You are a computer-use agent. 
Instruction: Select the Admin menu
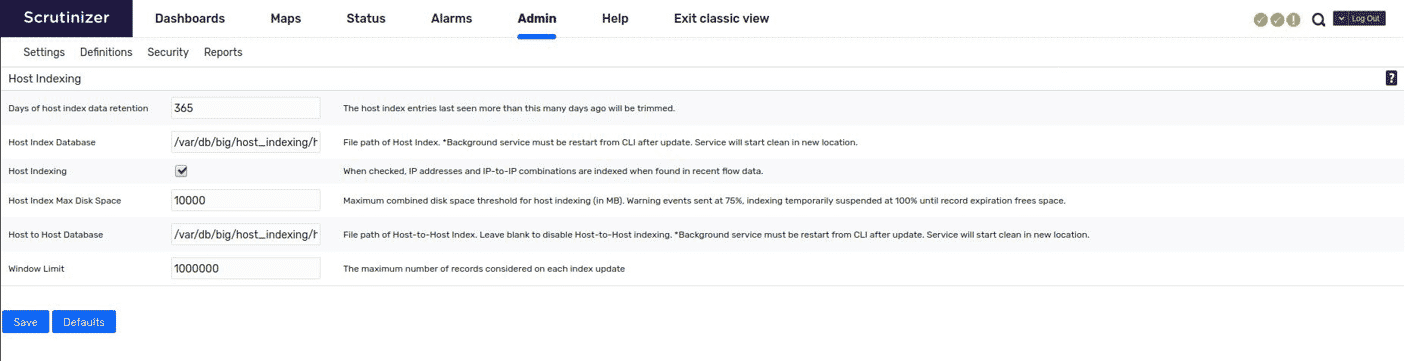(537, 18)
